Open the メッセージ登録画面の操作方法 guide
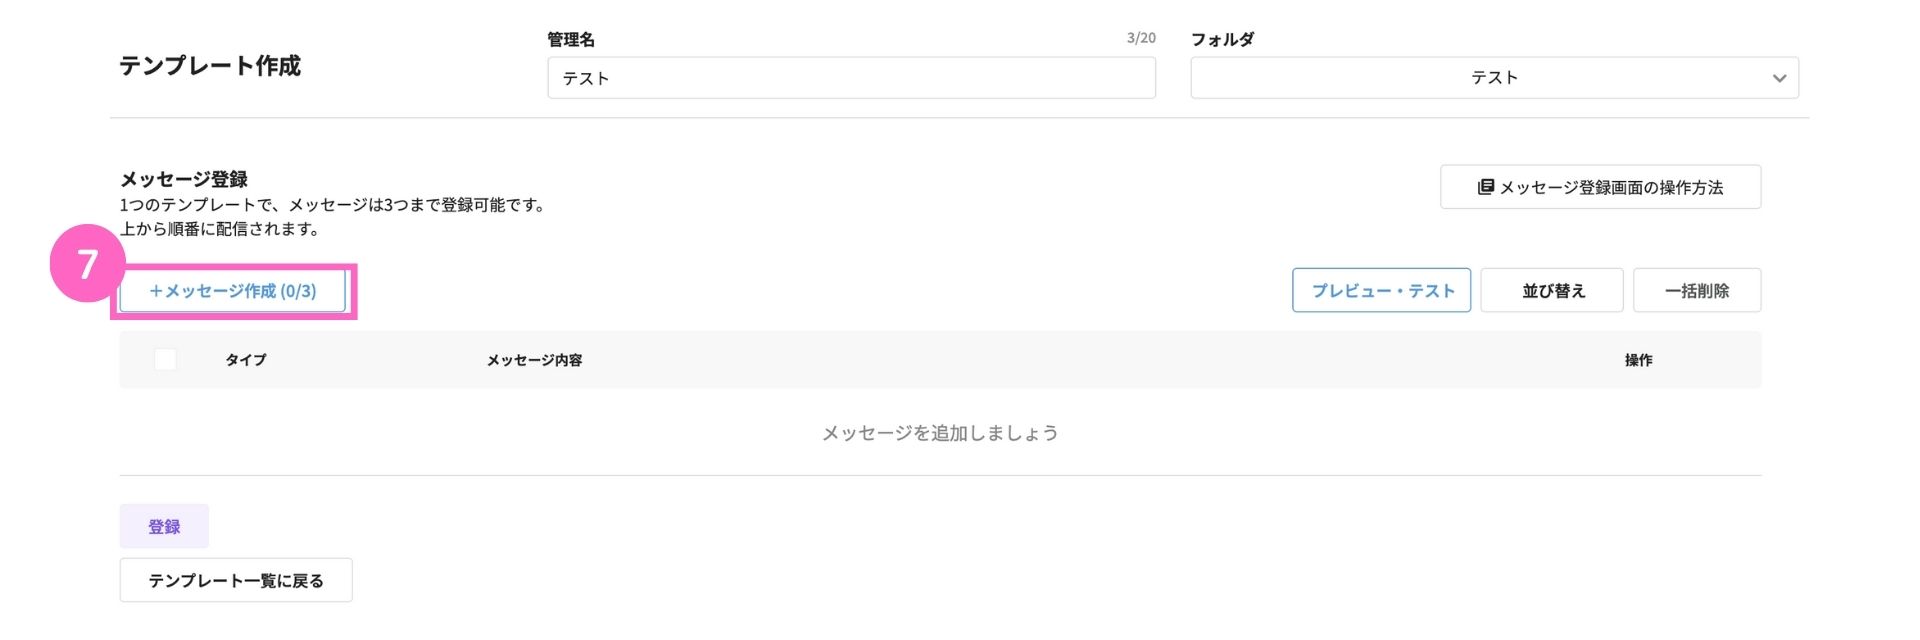Image resolution: width=1920 pixels, height=640 pixels. point(1600,187)
